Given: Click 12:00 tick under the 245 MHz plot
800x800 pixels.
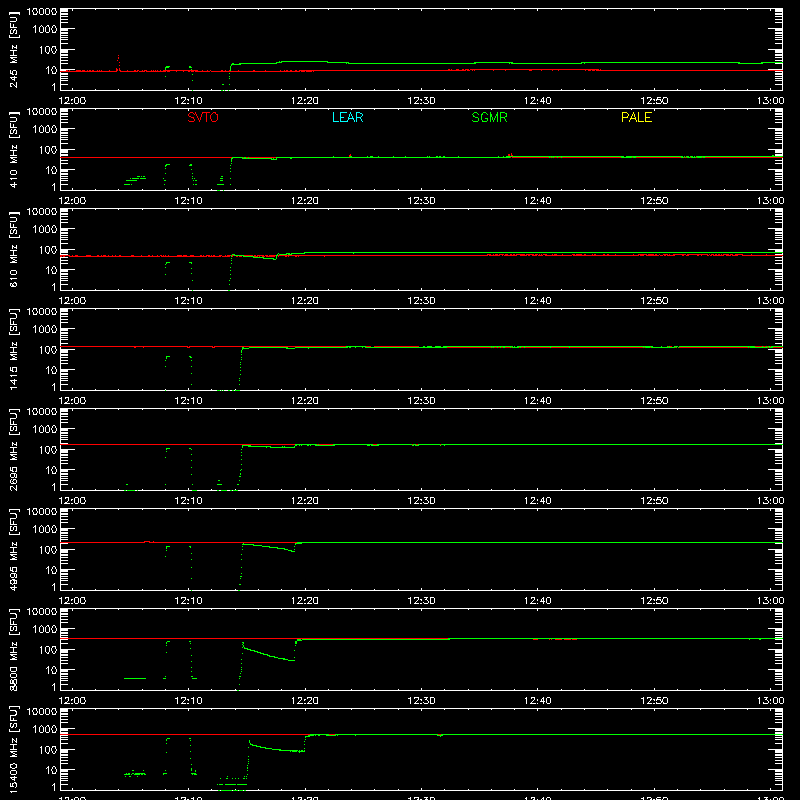Looking at the screenshot, I should [72, 101].
